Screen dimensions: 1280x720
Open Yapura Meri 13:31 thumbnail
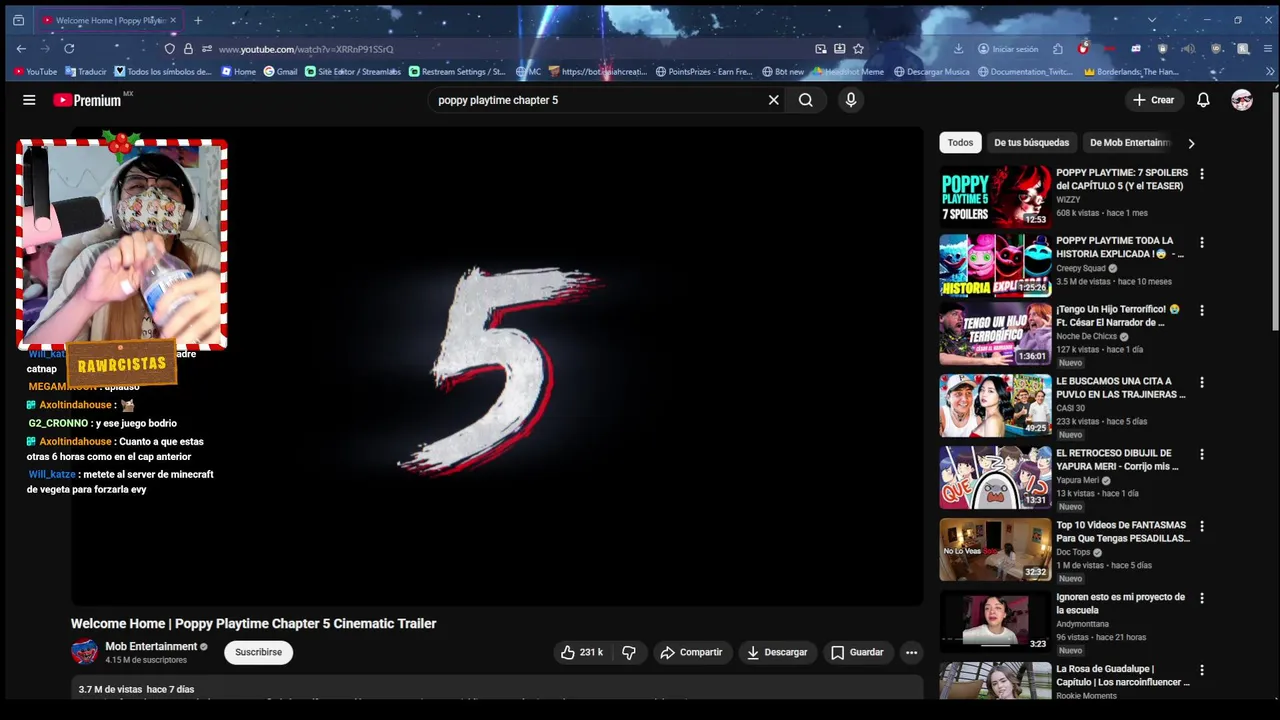tap(995, 477)
